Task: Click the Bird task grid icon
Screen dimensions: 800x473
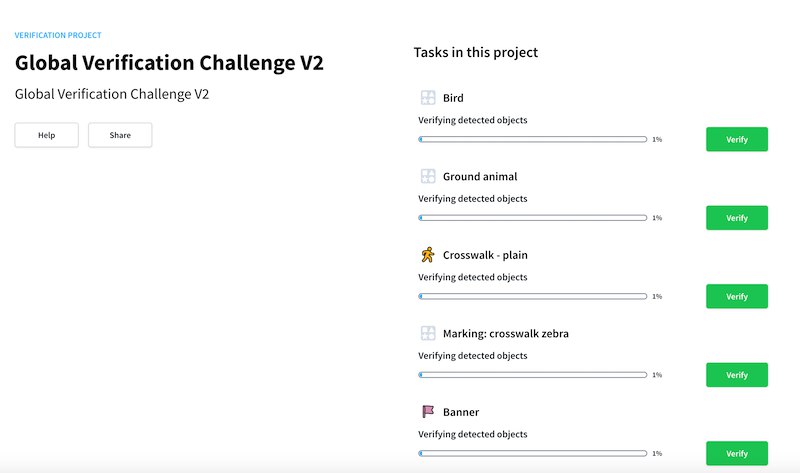Action: pyautogui.click(x=428, y=97)
